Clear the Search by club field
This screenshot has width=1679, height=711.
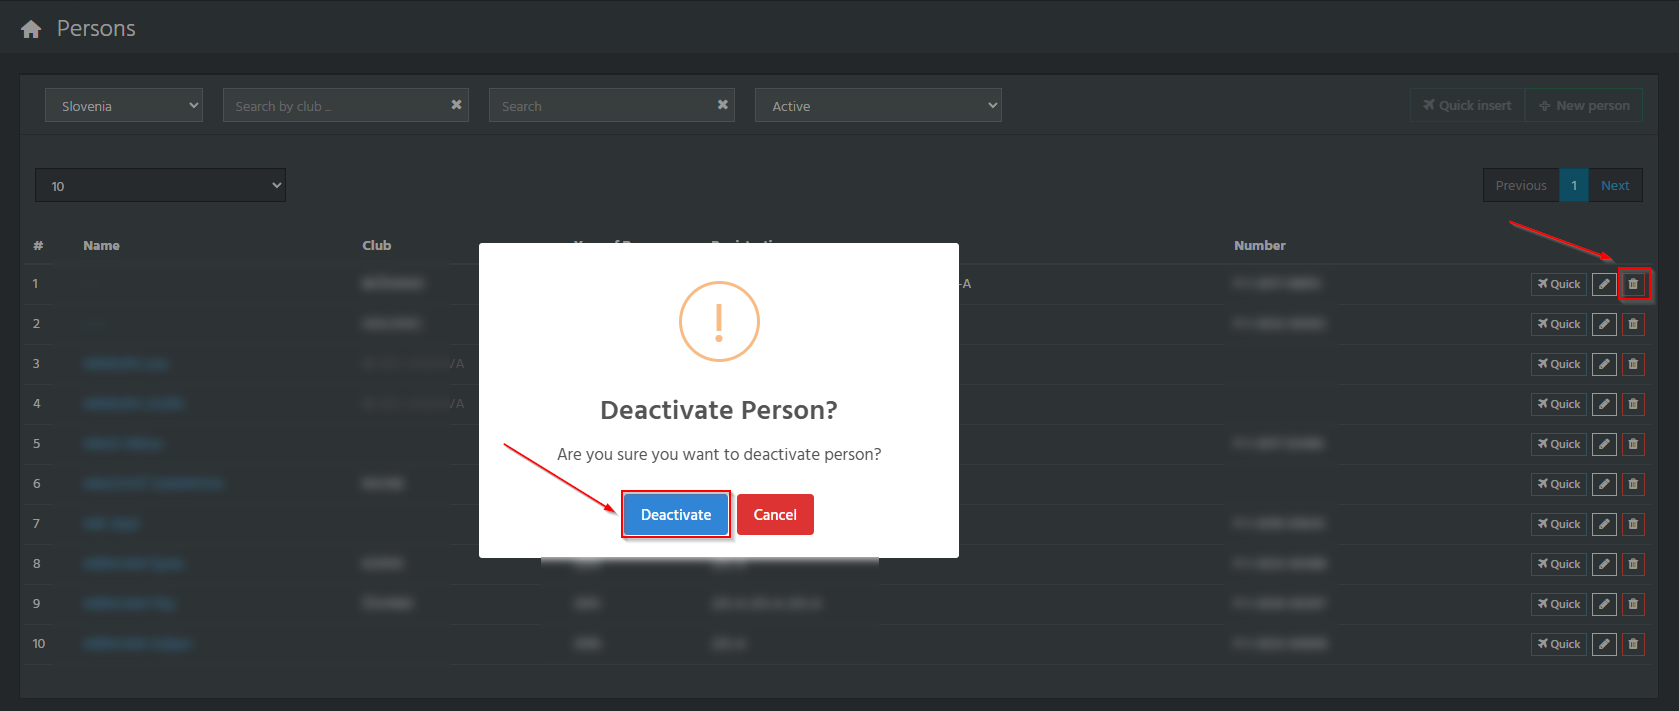pyautogui.click(x=457, y=104)
